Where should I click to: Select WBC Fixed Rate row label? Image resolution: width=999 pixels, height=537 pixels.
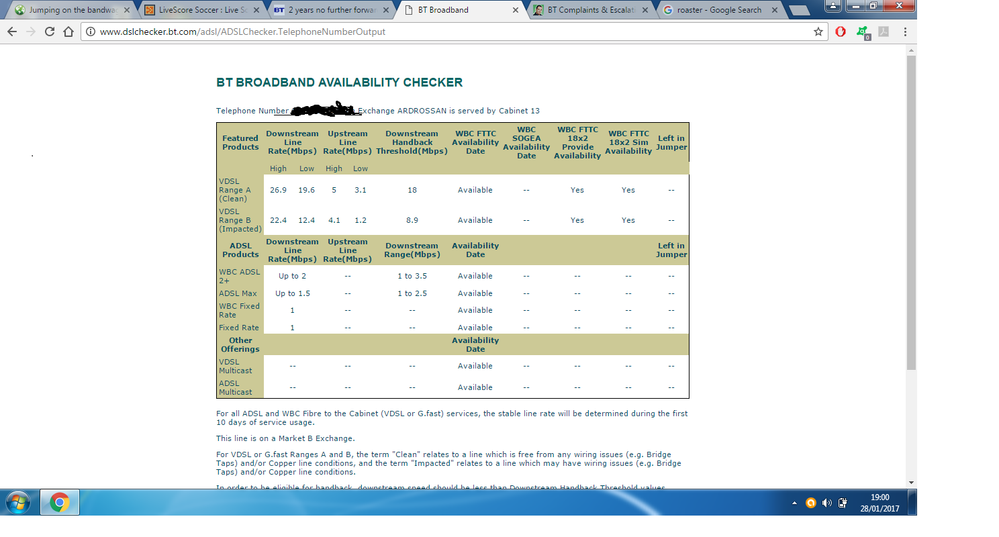coord(239,310)
